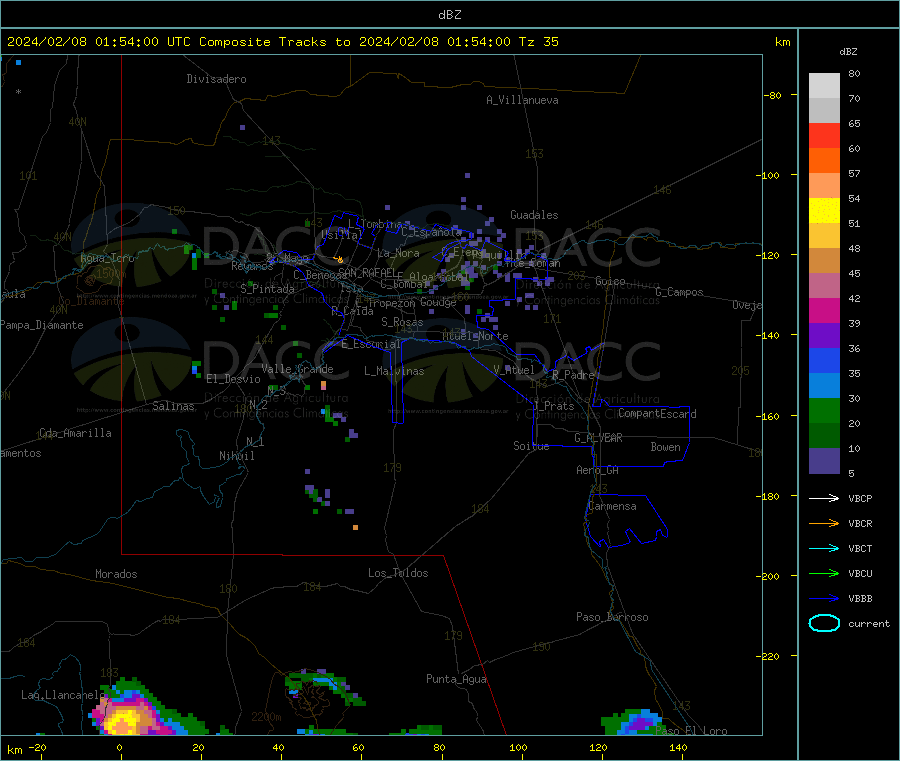This screenshot has width=900, height=761.
Task: Pick the 39 dBZ magenta legend swatch
Action: click(x=824, y=310)
